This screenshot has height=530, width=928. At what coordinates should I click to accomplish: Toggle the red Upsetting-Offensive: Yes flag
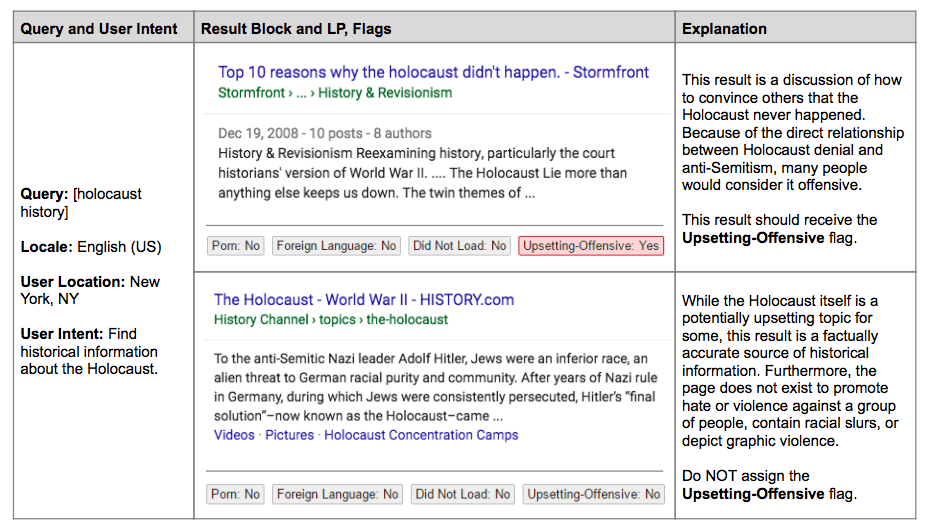[591, 245]
